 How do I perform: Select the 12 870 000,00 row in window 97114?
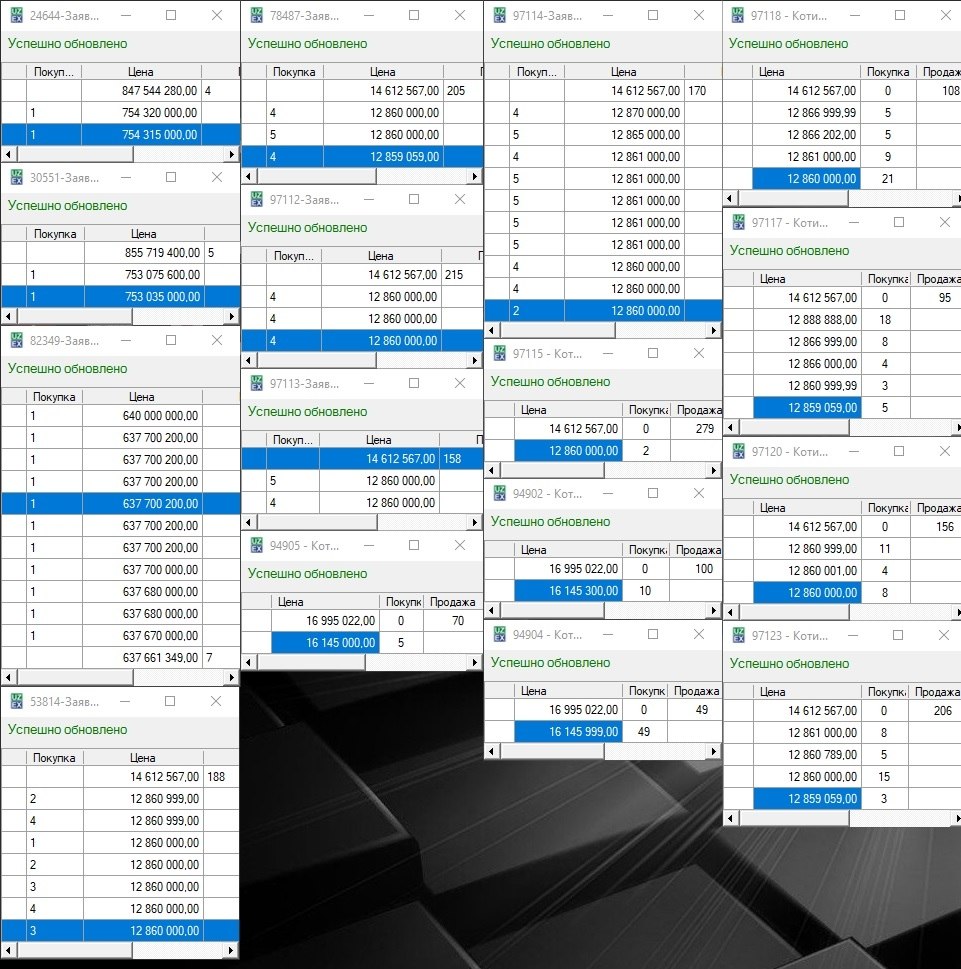pos(623,113)
